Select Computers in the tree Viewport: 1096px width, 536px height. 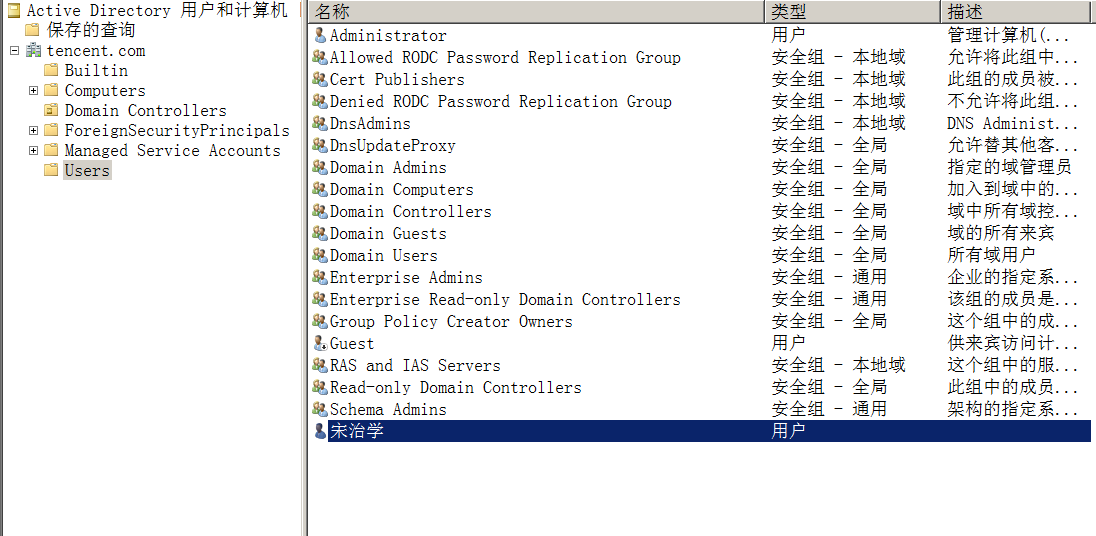point(105,91)
